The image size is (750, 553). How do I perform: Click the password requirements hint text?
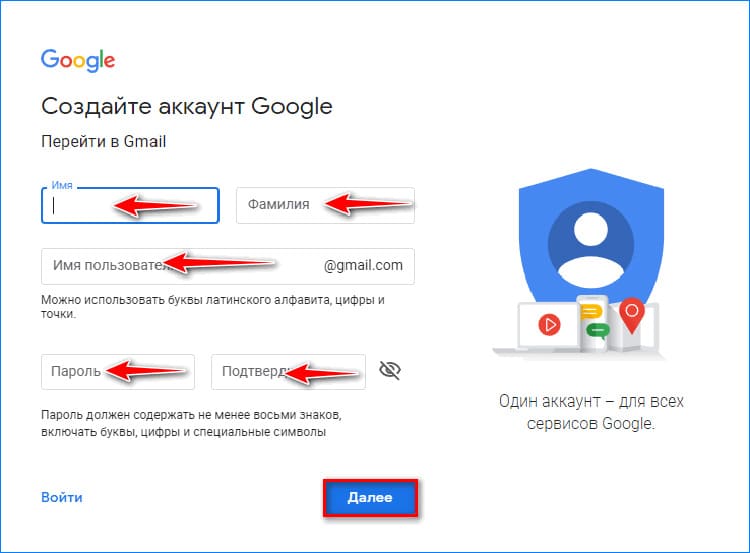click(191, 423)
